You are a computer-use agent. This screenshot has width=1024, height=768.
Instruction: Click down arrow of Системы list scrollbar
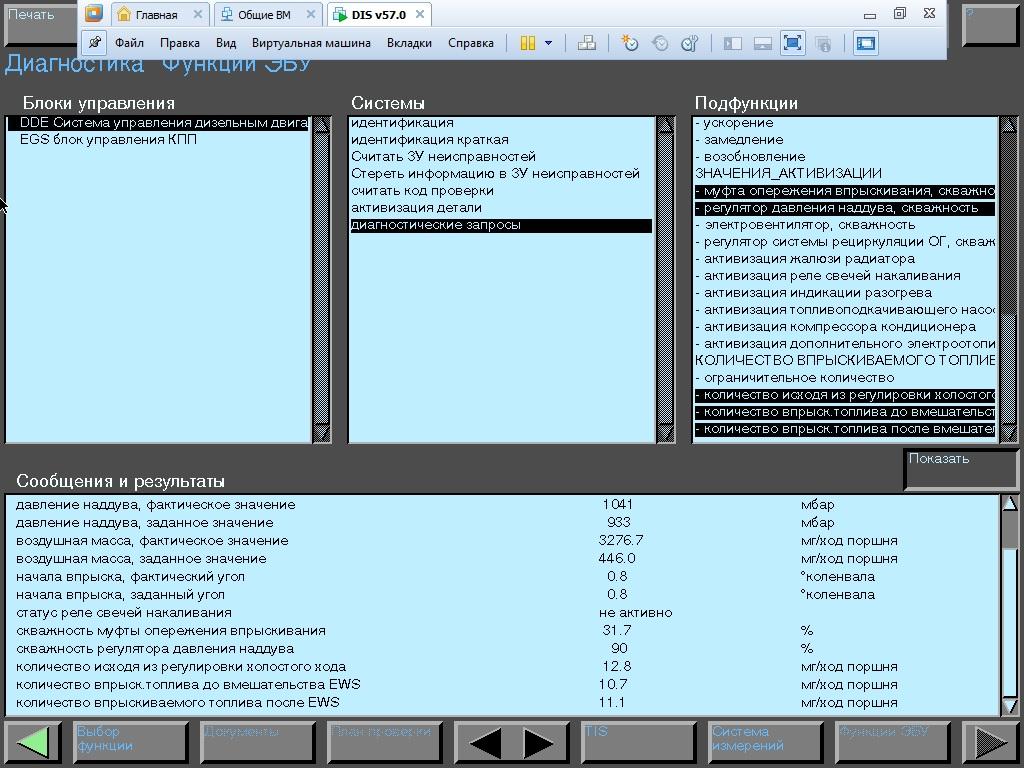(x=665, y=433)
